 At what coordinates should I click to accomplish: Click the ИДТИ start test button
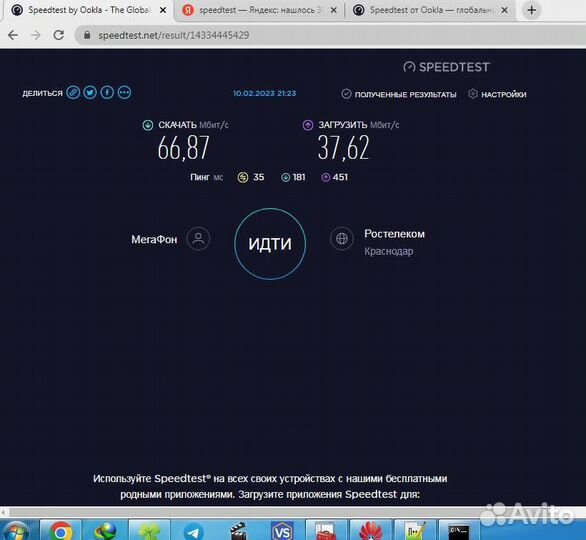(x=270, y=244)
